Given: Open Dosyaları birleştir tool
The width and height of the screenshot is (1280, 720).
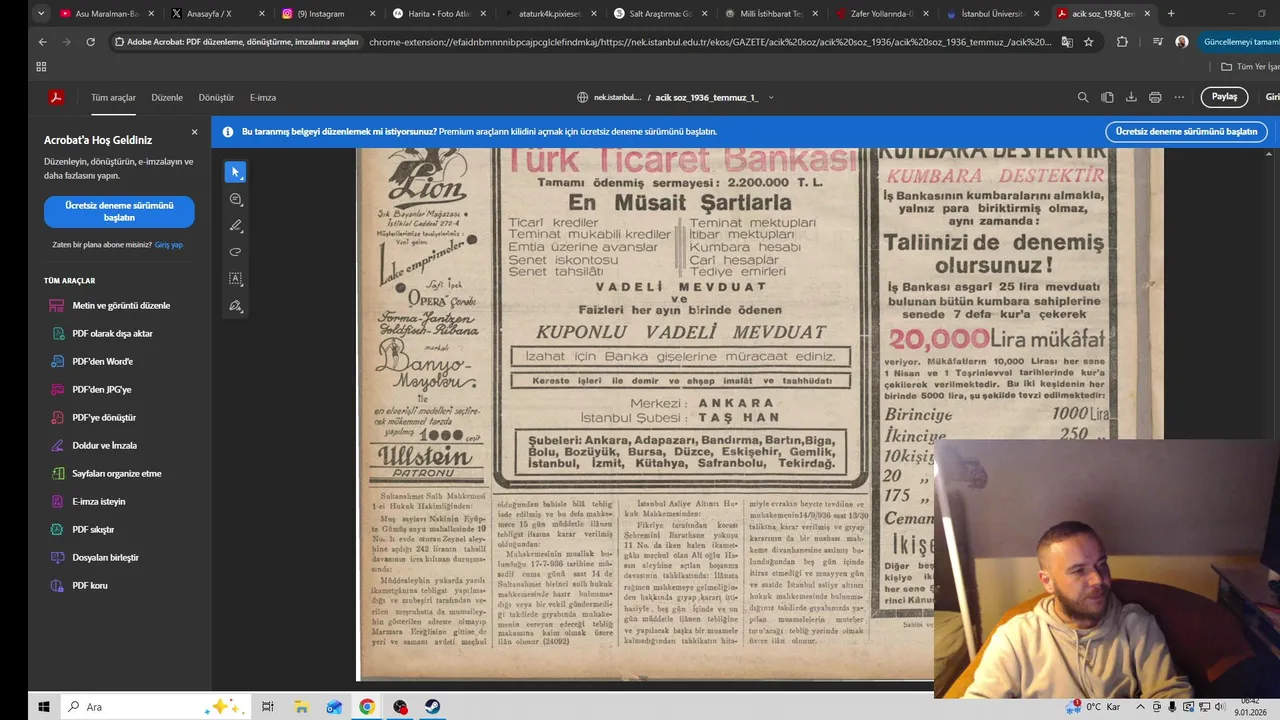Looking at the screenshot, I should [105, 557].
